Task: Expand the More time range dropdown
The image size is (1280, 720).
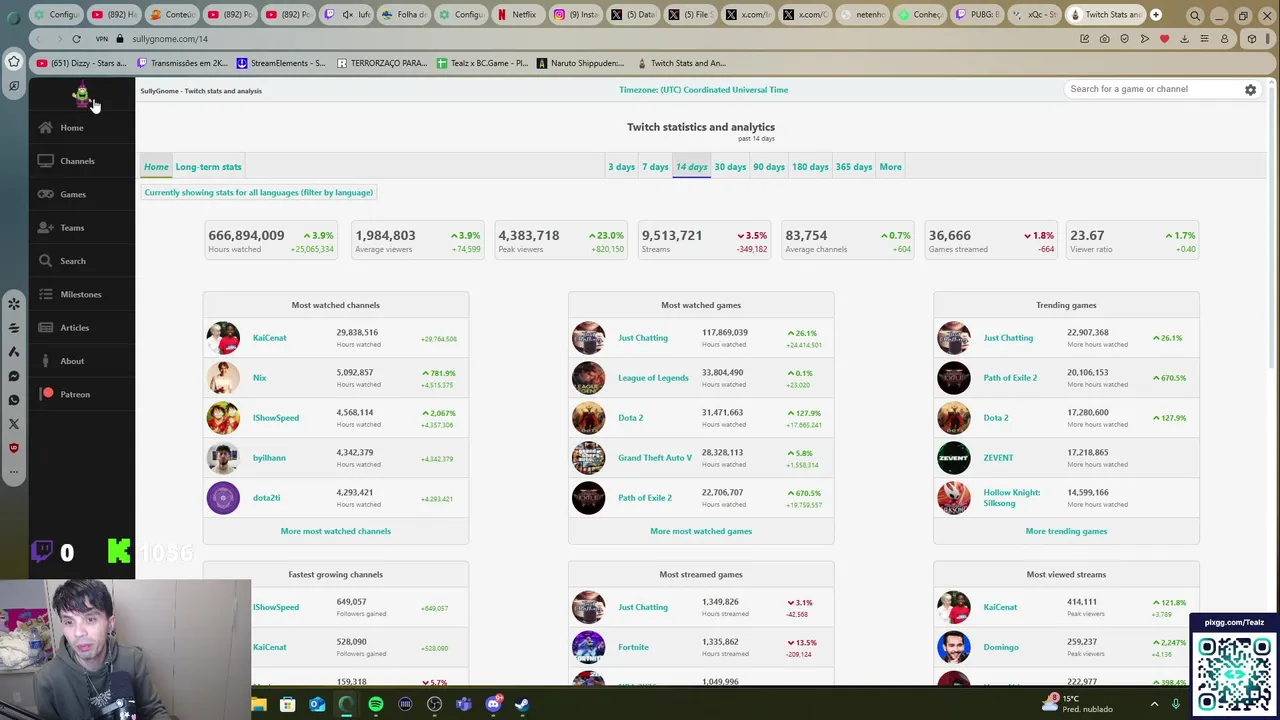Action: tap(890, 167)
